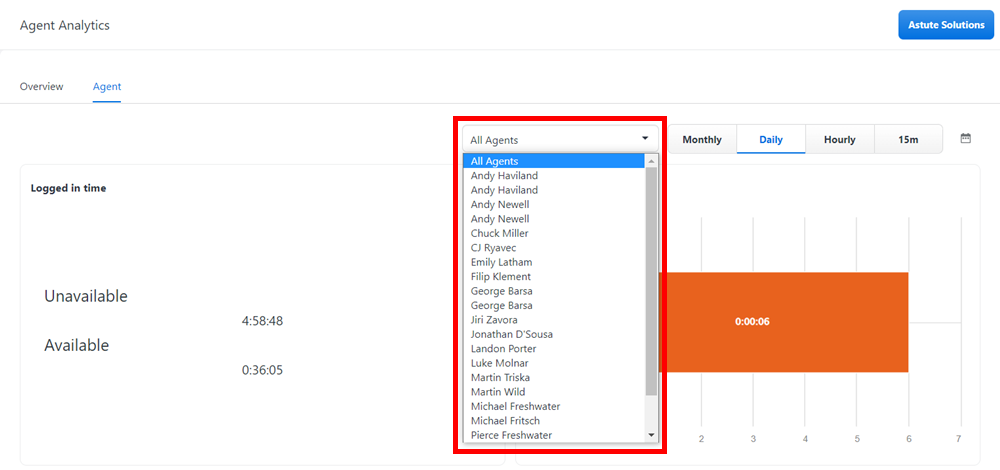Screen dimensions: 1000x470
Task: Switch to the Overview tab
Action: pyautogui.click(x=41, y=87)
